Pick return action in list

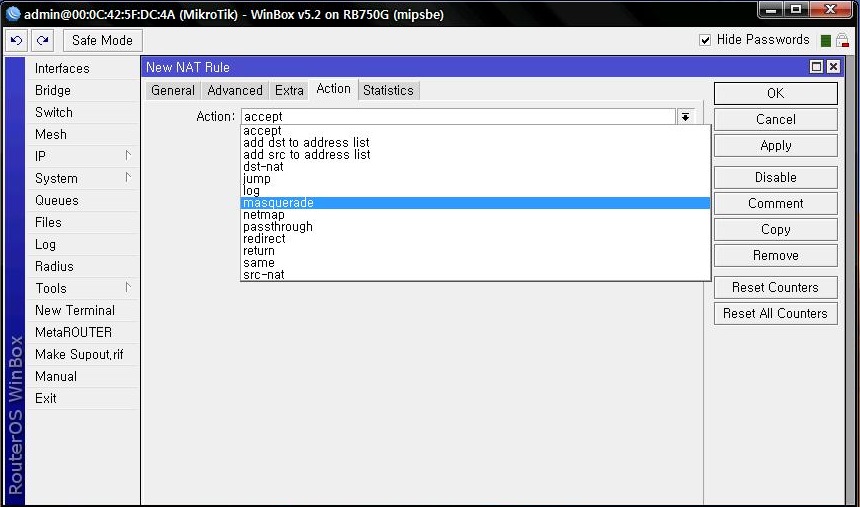pos(476,251)
